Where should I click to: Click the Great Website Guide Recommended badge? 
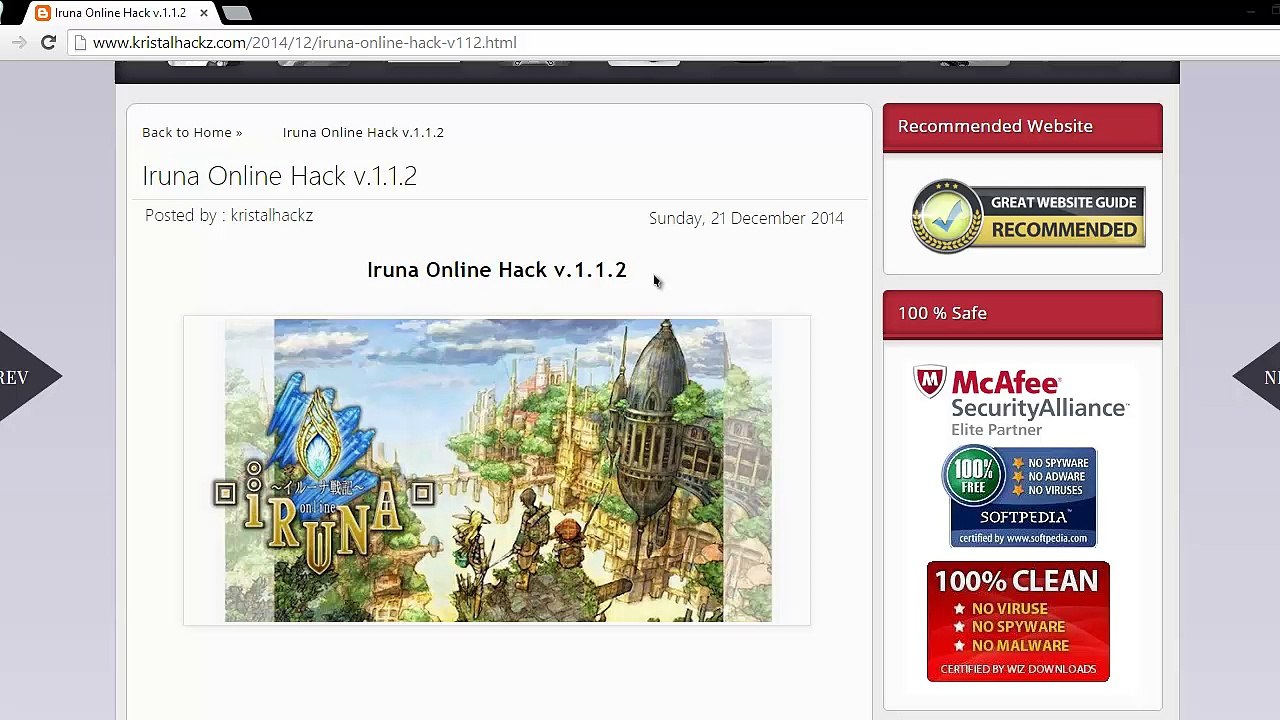[1028, 216]
